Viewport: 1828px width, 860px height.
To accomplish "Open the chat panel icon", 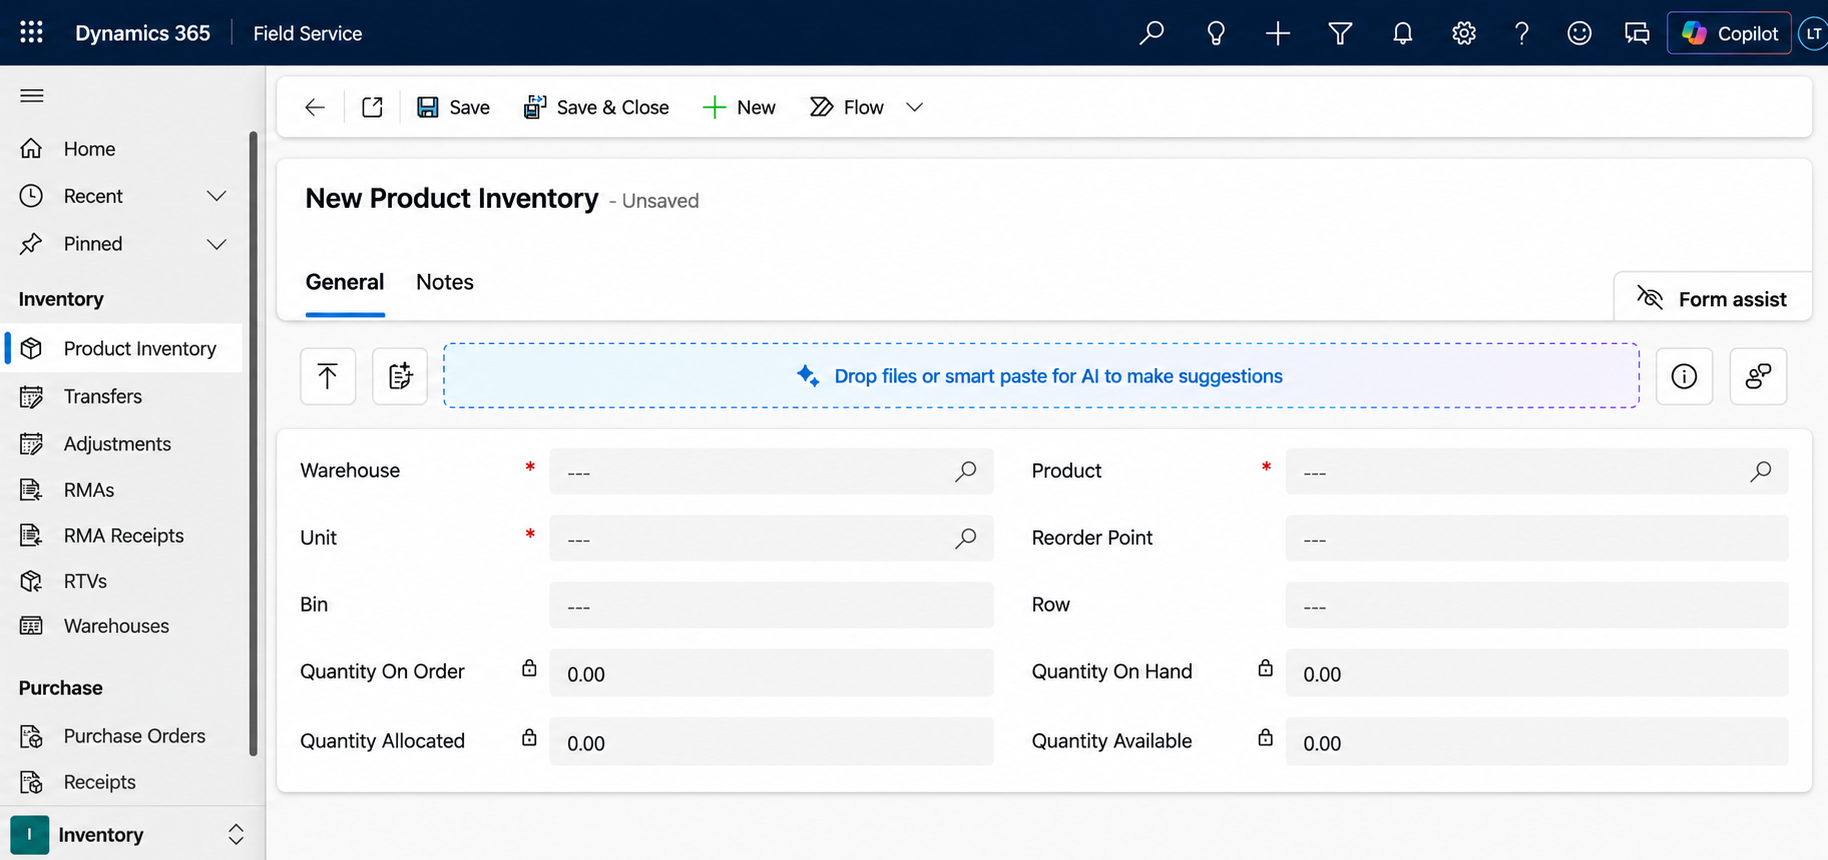I will (1637, 33).
